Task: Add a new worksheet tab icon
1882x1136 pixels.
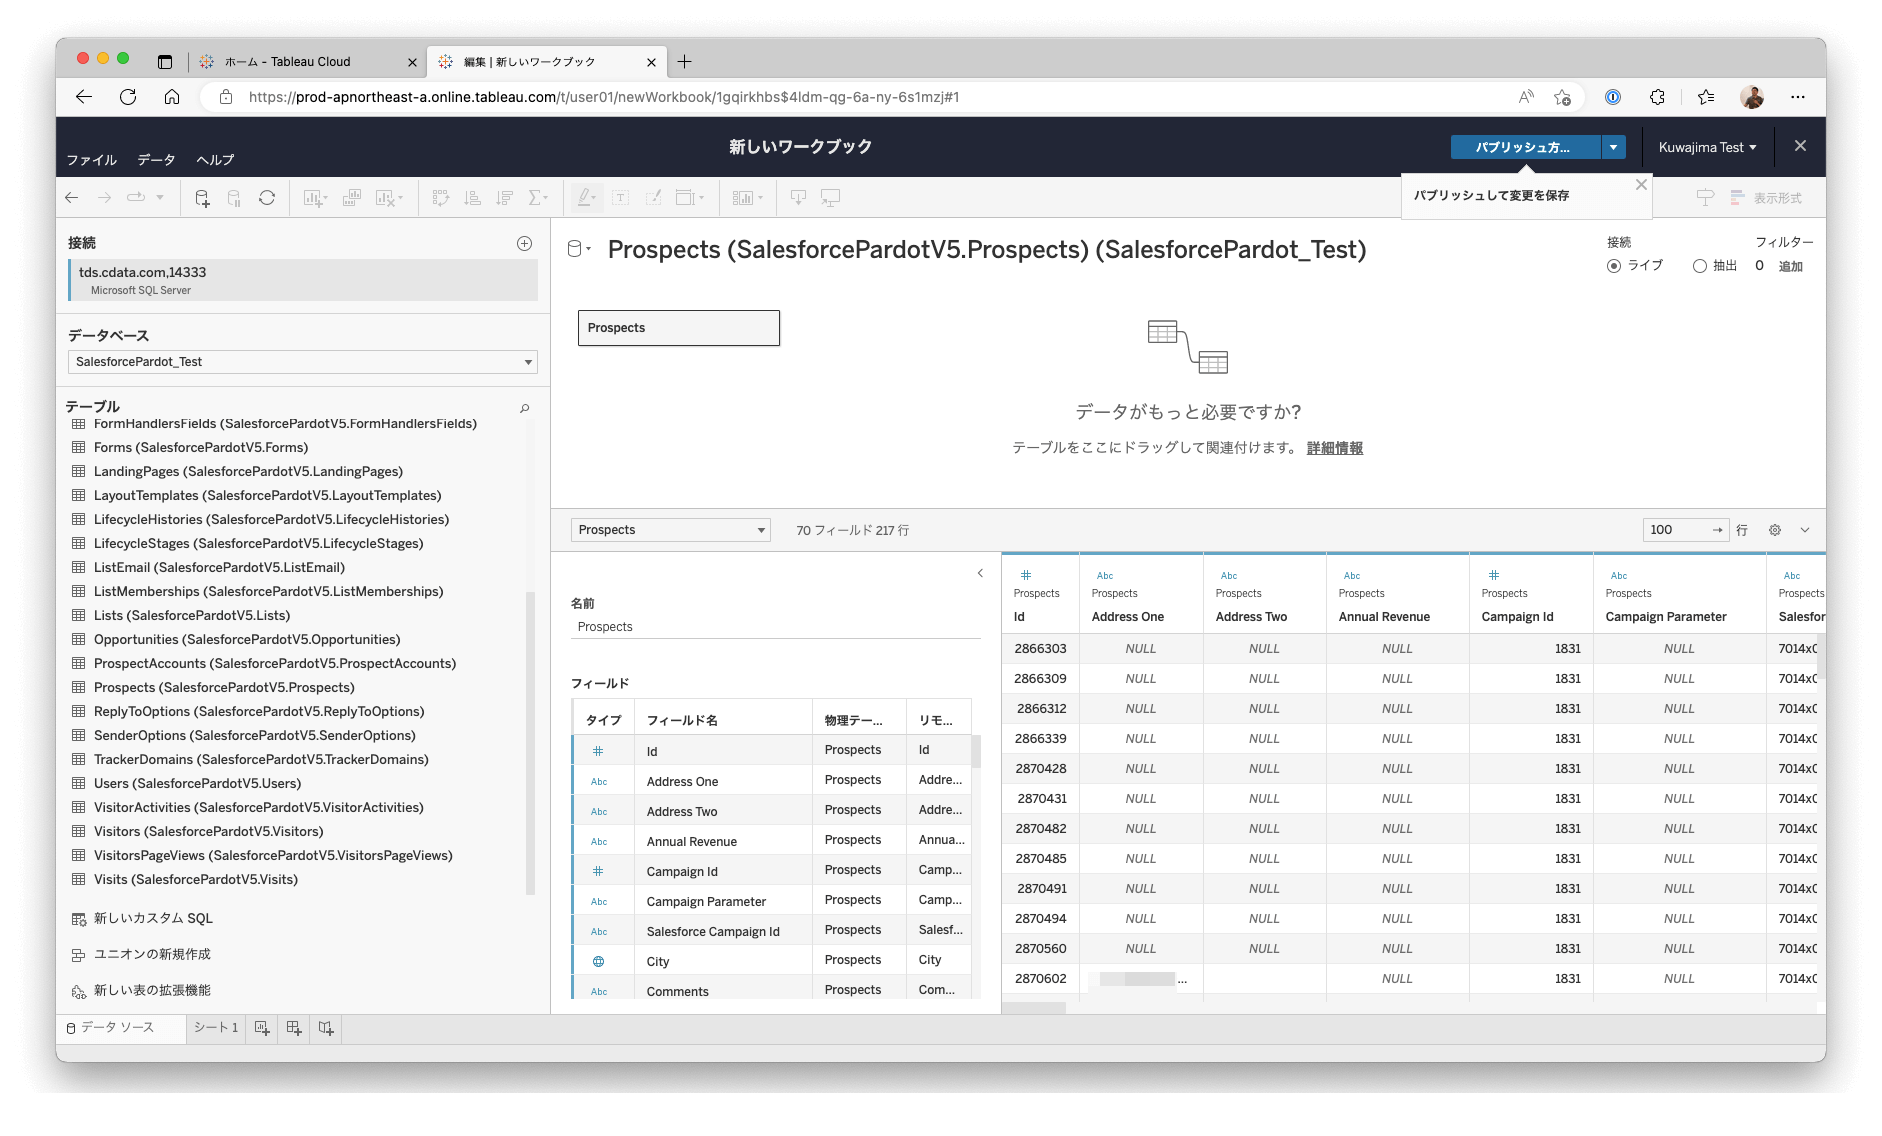Action: pos(262,1028)
